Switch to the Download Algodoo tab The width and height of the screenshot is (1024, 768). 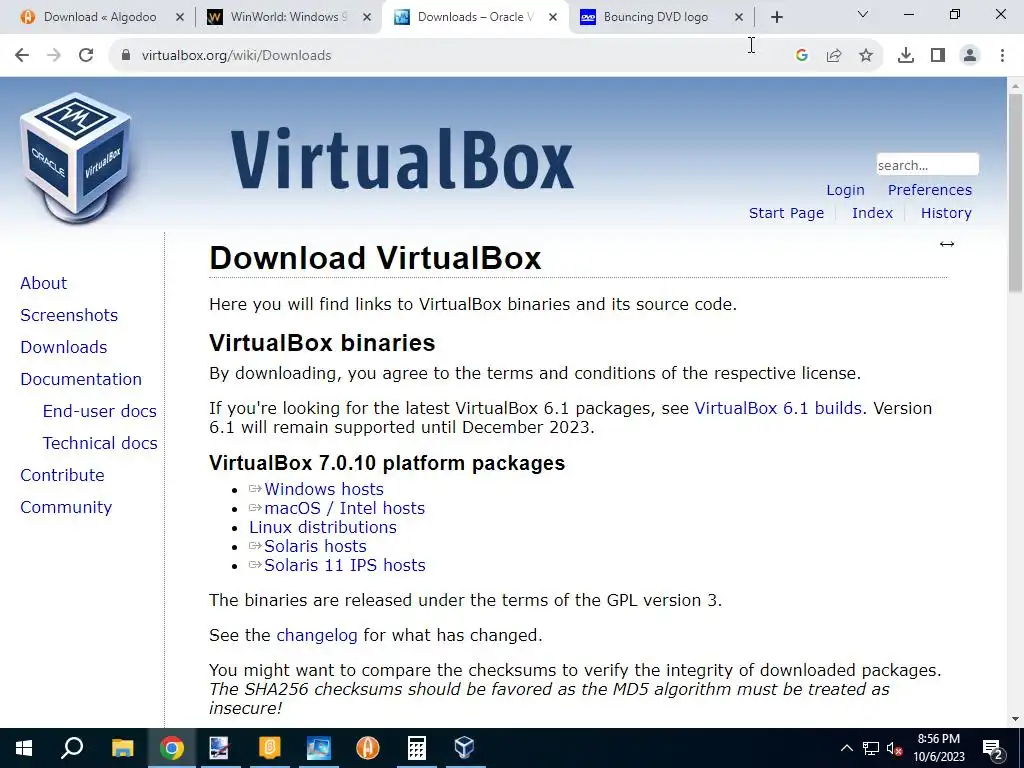(101, 17)
